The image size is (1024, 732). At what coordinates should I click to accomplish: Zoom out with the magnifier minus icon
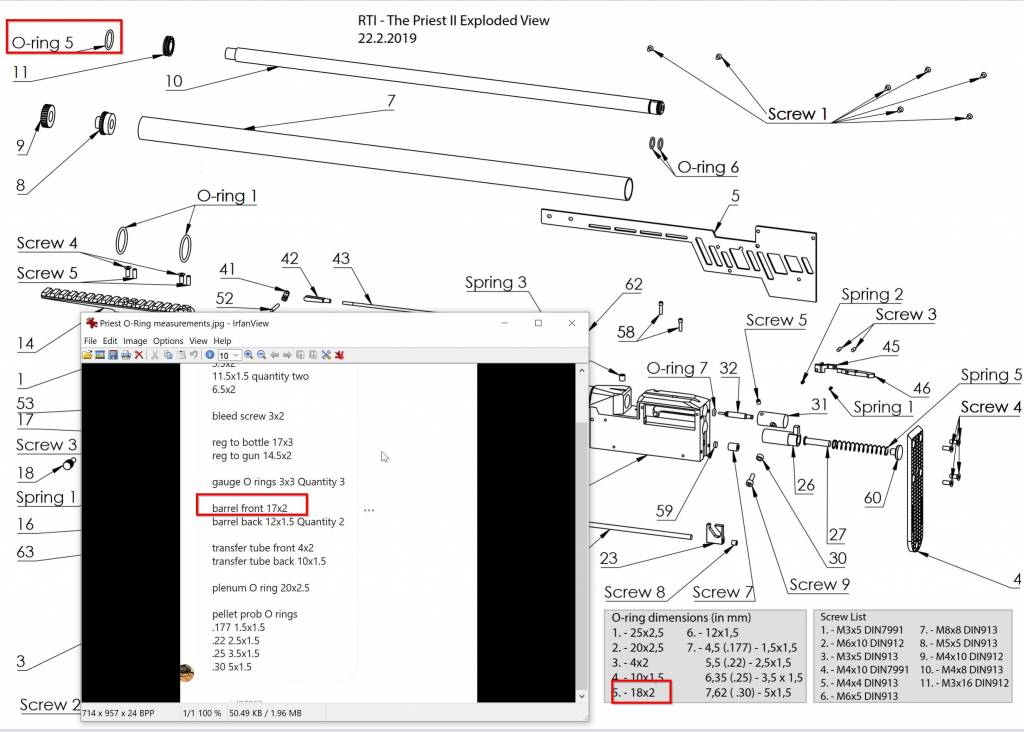click(x=262, y=355)
